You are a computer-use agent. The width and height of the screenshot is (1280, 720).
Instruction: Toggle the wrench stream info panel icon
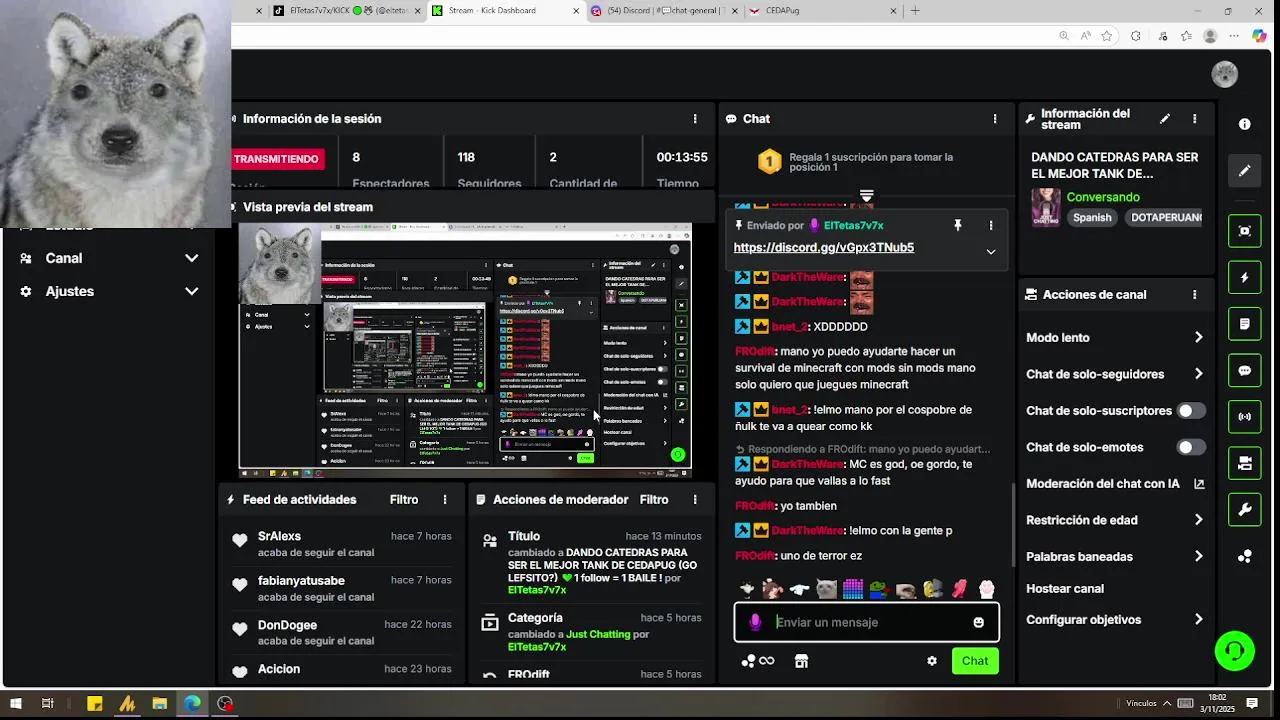click(x=1244, y=509)
